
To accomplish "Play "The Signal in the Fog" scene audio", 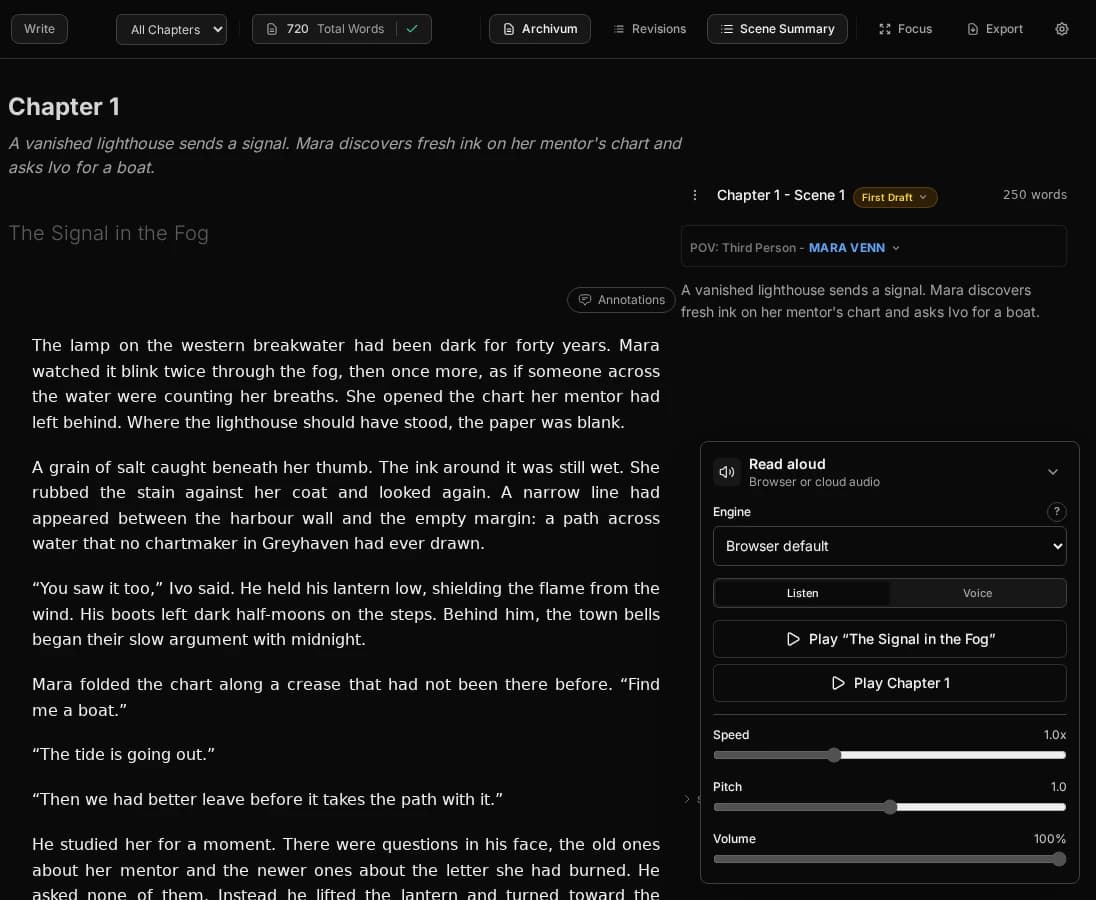I will (889, 639).
